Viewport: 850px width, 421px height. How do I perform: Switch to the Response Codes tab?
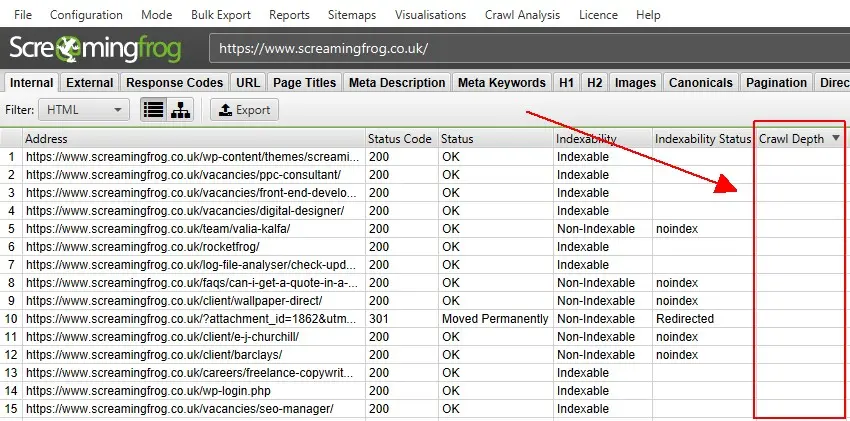[x=175, y=83]
